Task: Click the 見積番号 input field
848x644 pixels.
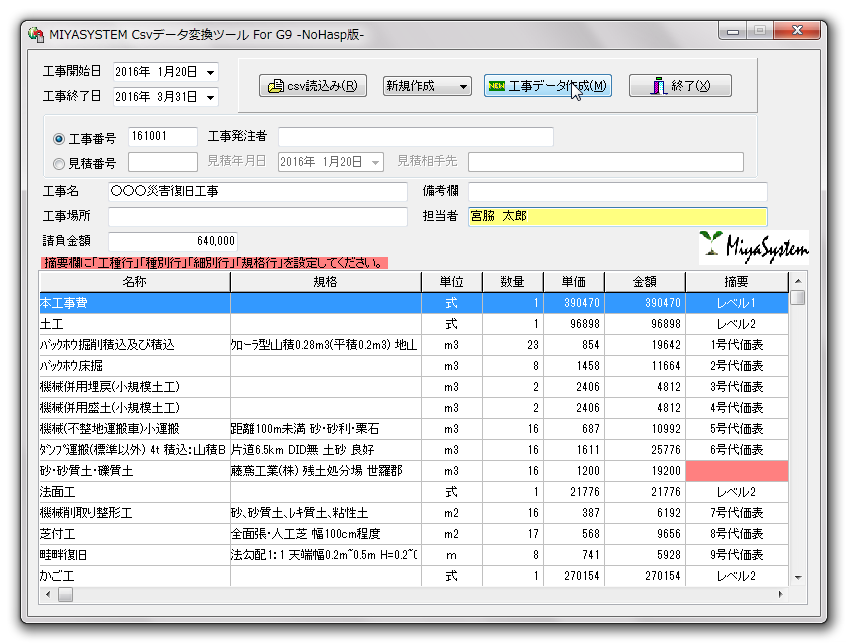Action: coord(163,162)
